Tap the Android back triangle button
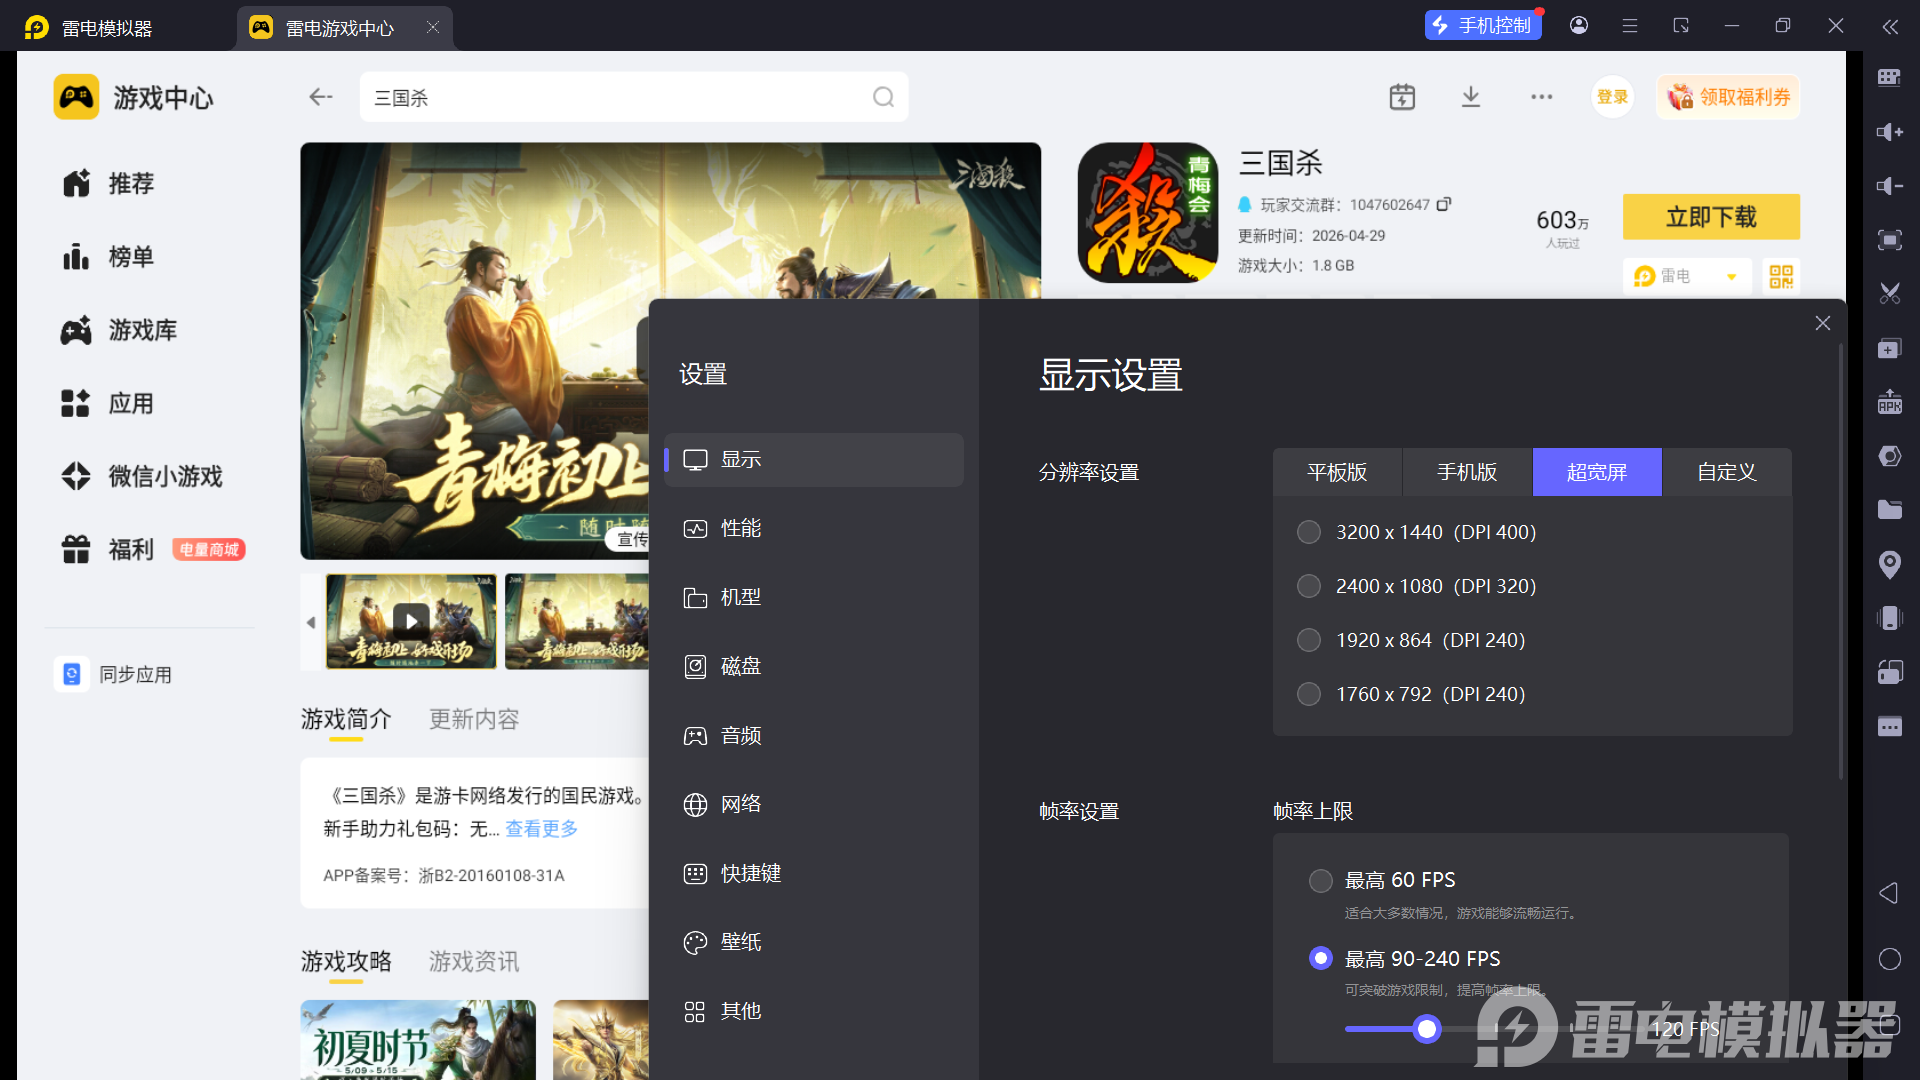1920x1080 pixels. 1889,893
